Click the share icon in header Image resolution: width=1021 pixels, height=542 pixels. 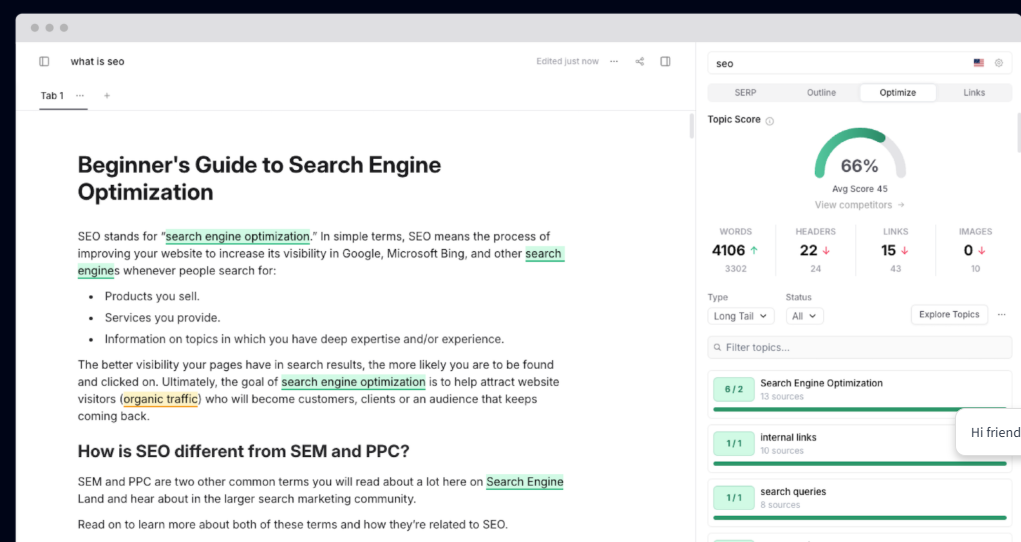[x=639, y=61]
